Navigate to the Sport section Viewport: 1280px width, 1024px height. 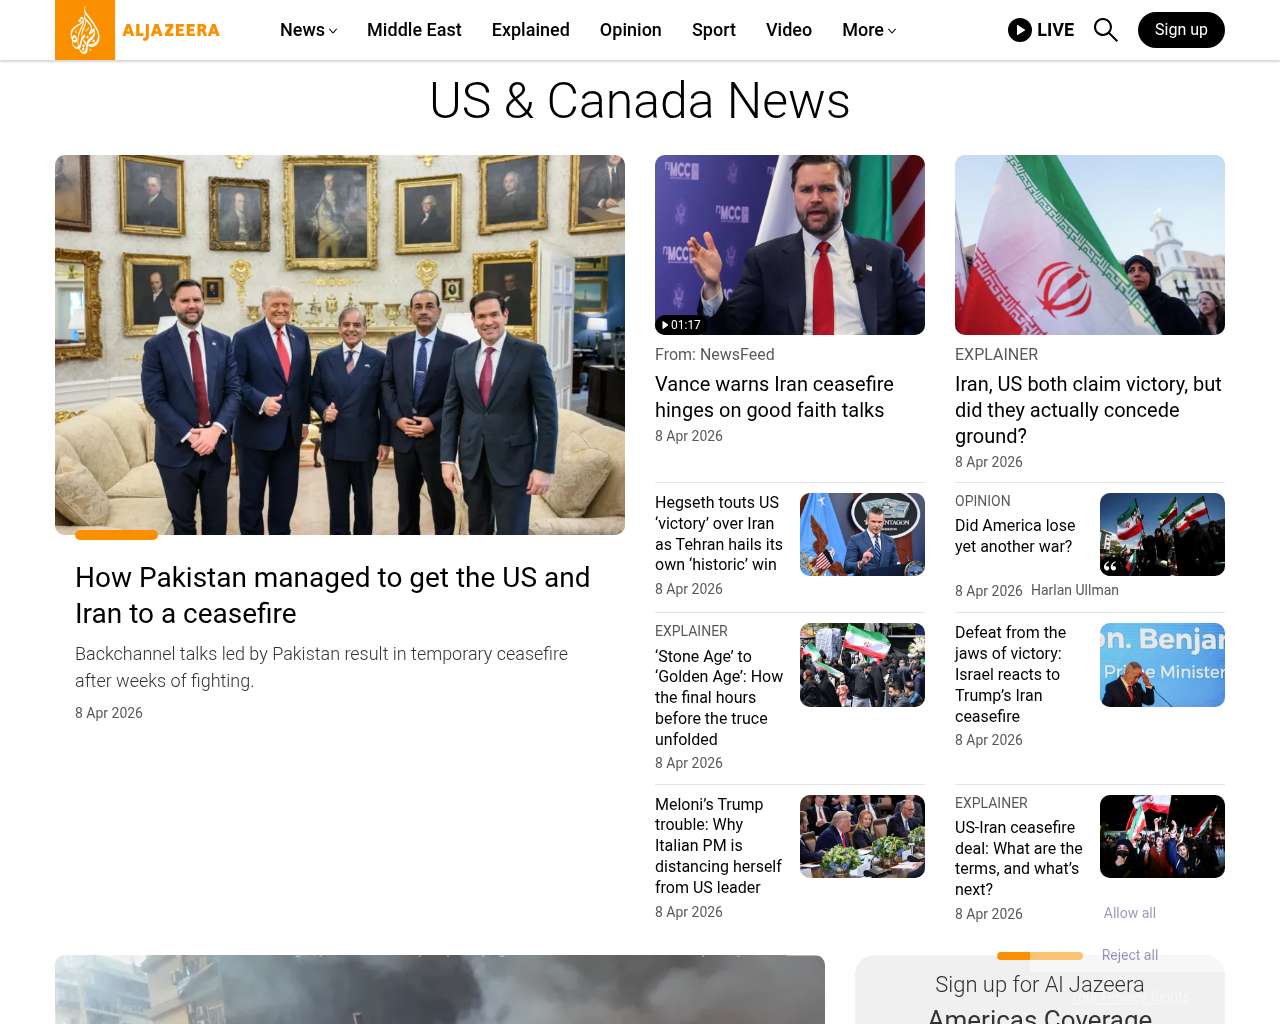714,30
